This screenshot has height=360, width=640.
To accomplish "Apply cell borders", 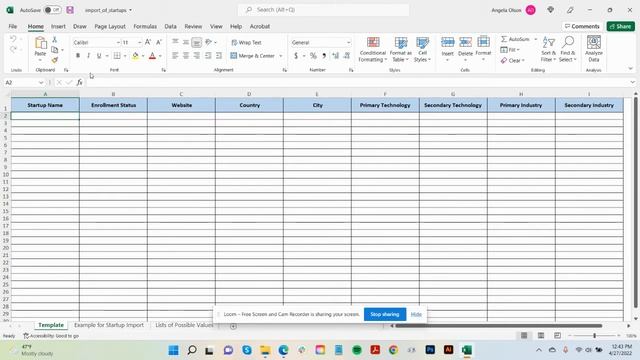I will [x=117, y=56].
